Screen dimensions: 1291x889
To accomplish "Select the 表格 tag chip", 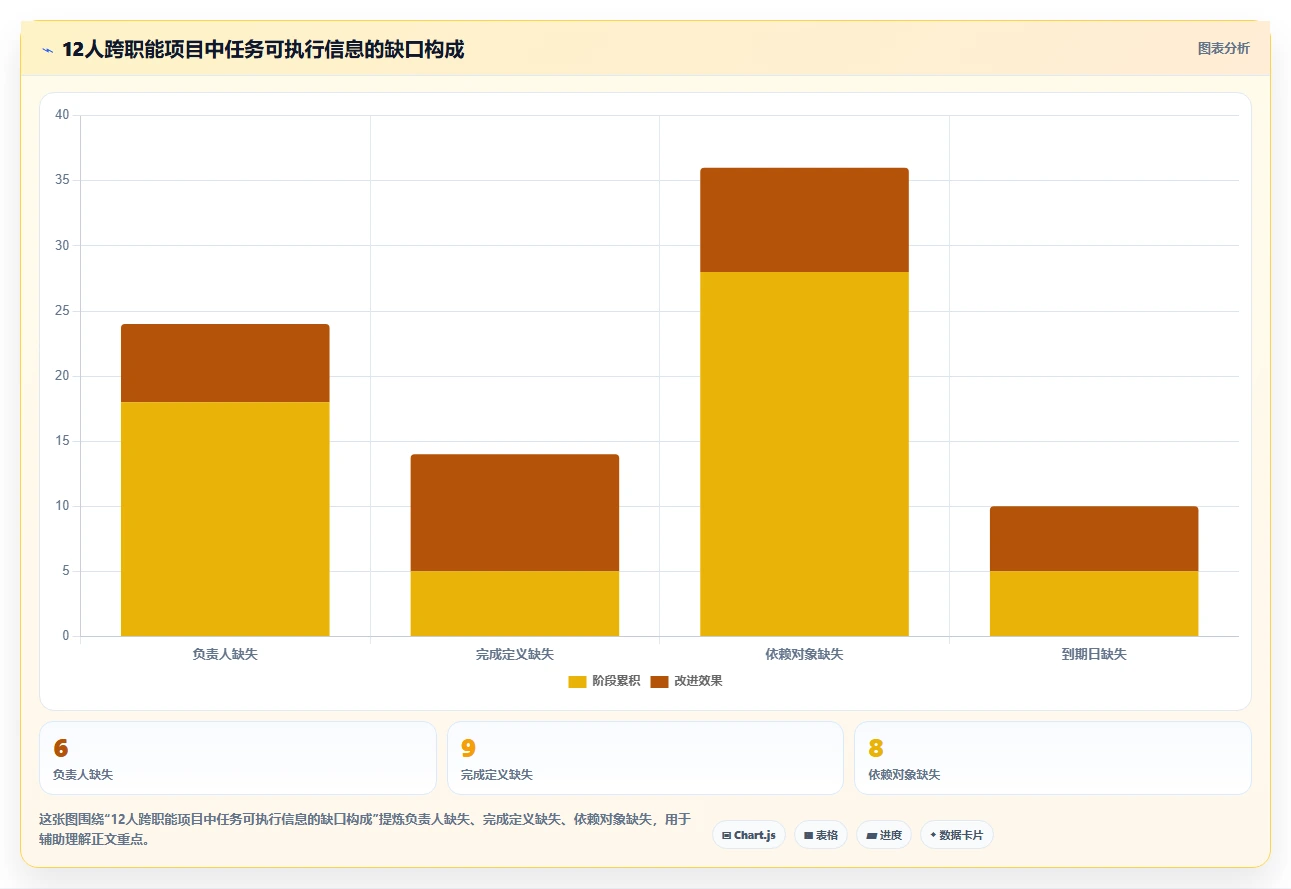I will coord(821,835).
